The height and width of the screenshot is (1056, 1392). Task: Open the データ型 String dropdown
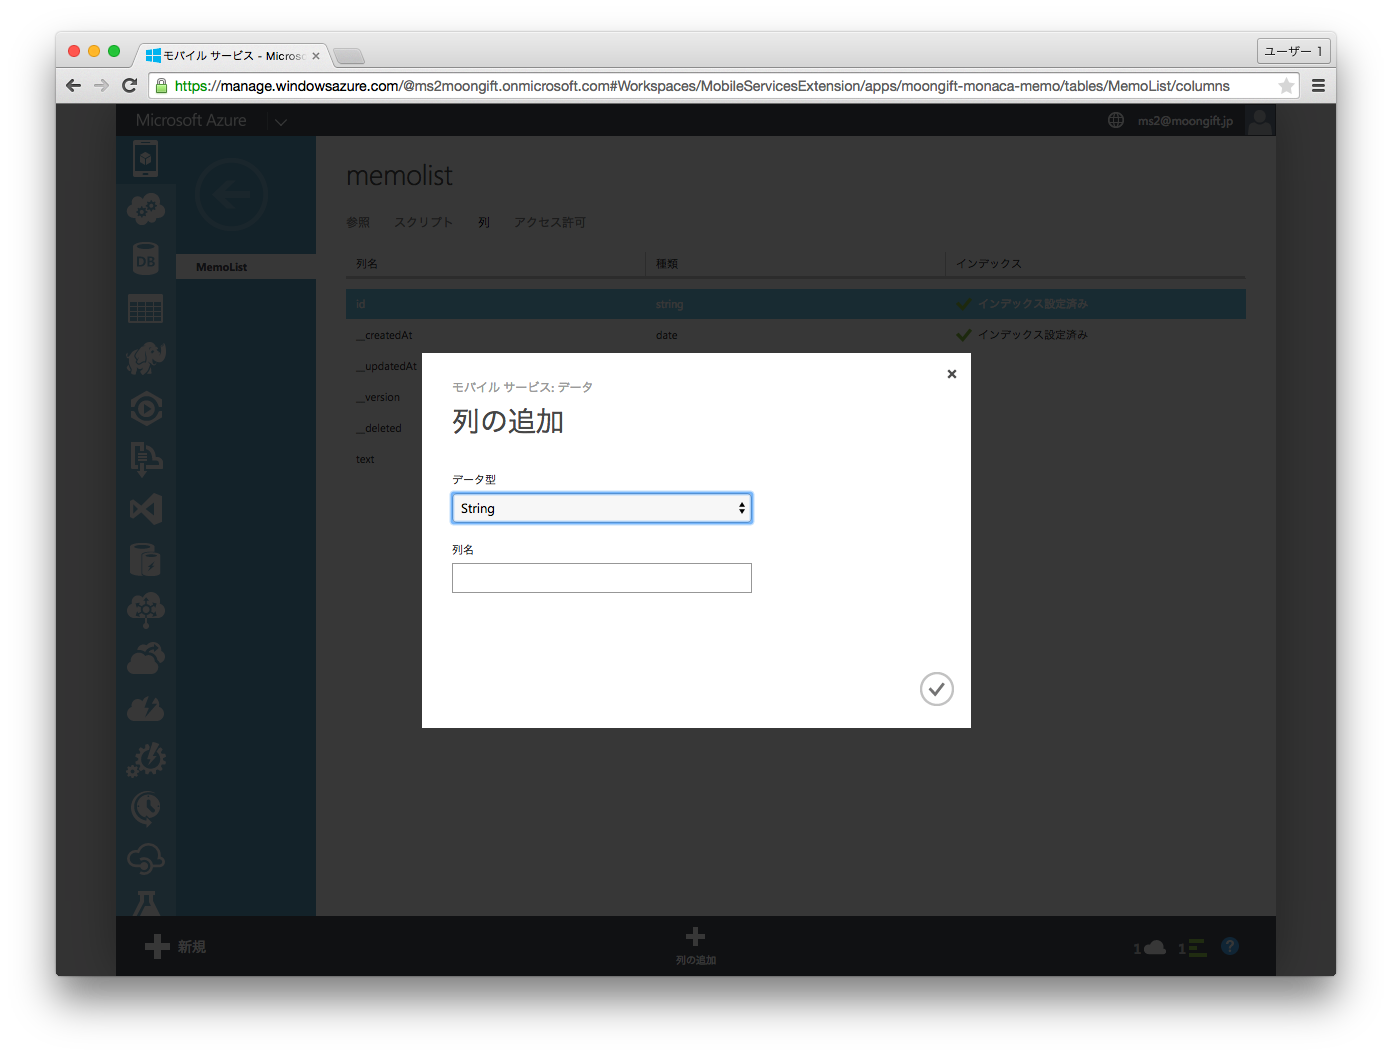pos(601,508)
